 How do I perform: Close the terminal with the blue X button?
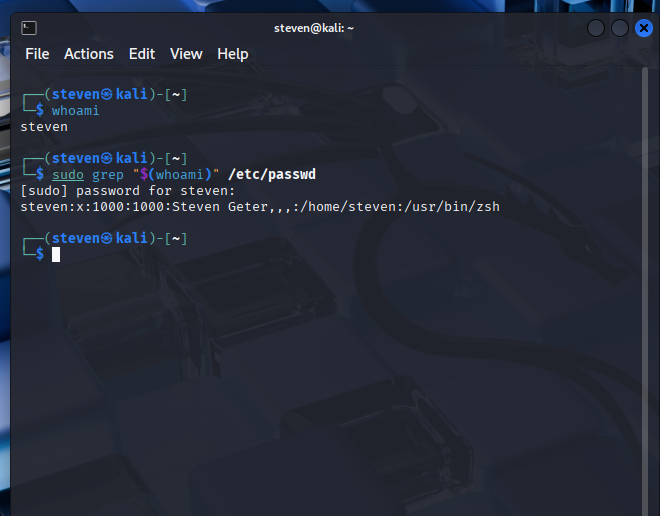(642, 28)
